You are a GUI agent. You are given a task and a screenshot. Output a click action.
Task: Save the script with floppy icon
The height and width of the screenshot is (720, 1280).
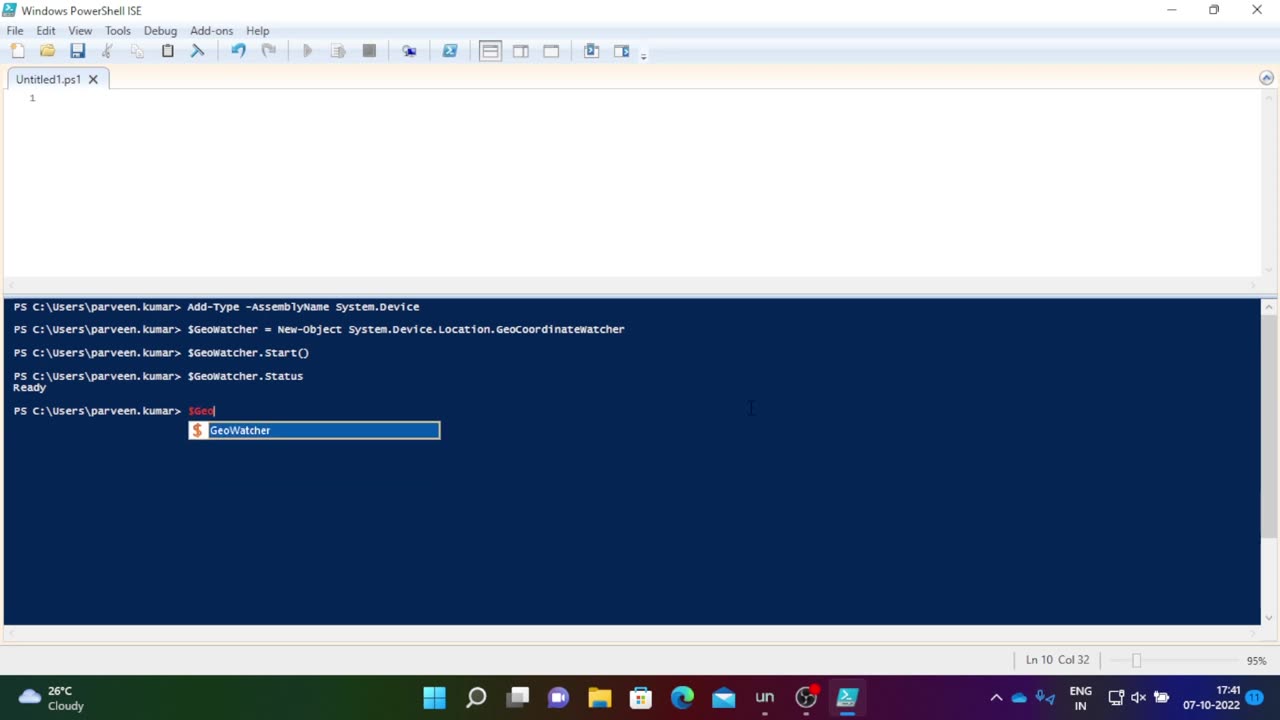[77, 51]
